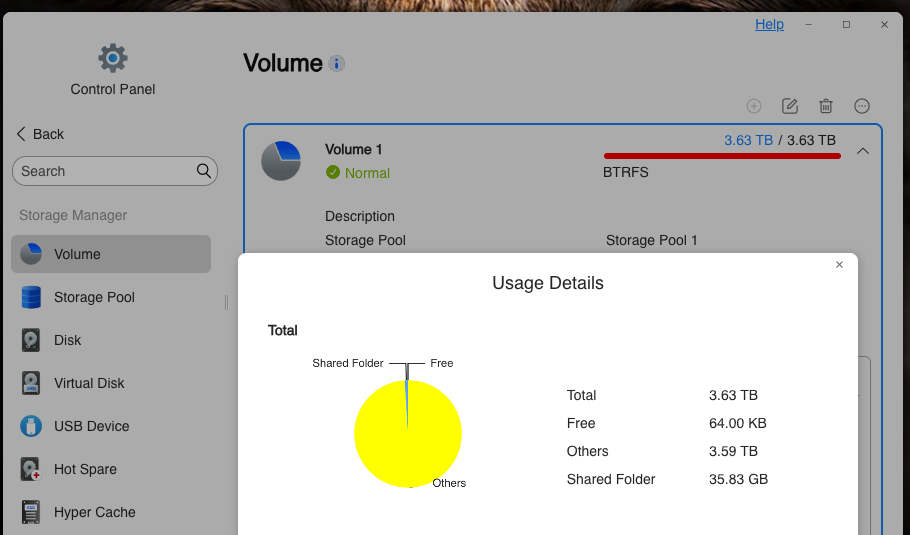The height and width of the screenshot is (535, 910).
Task: Click the Storage Pool sidebar icon
Action: pyautogui.click(x=31, y=297)
